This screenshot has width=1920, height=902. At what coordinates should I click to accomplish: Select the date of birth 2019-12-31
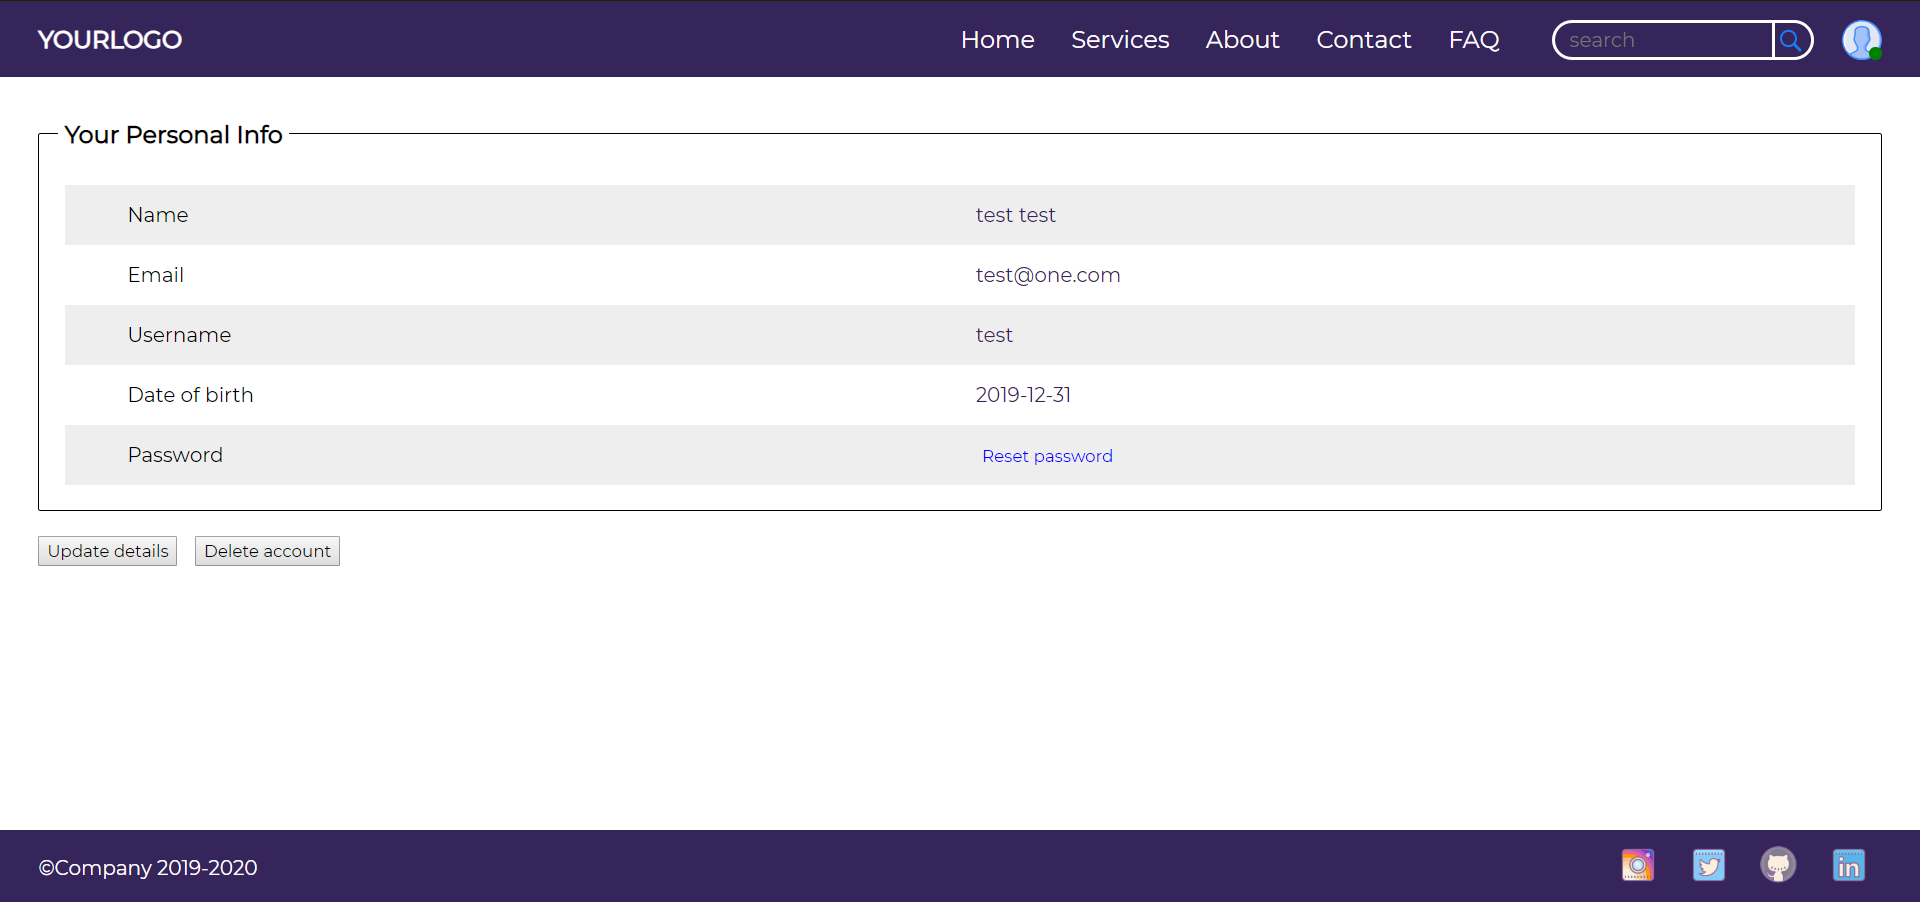coord(1023,395)
